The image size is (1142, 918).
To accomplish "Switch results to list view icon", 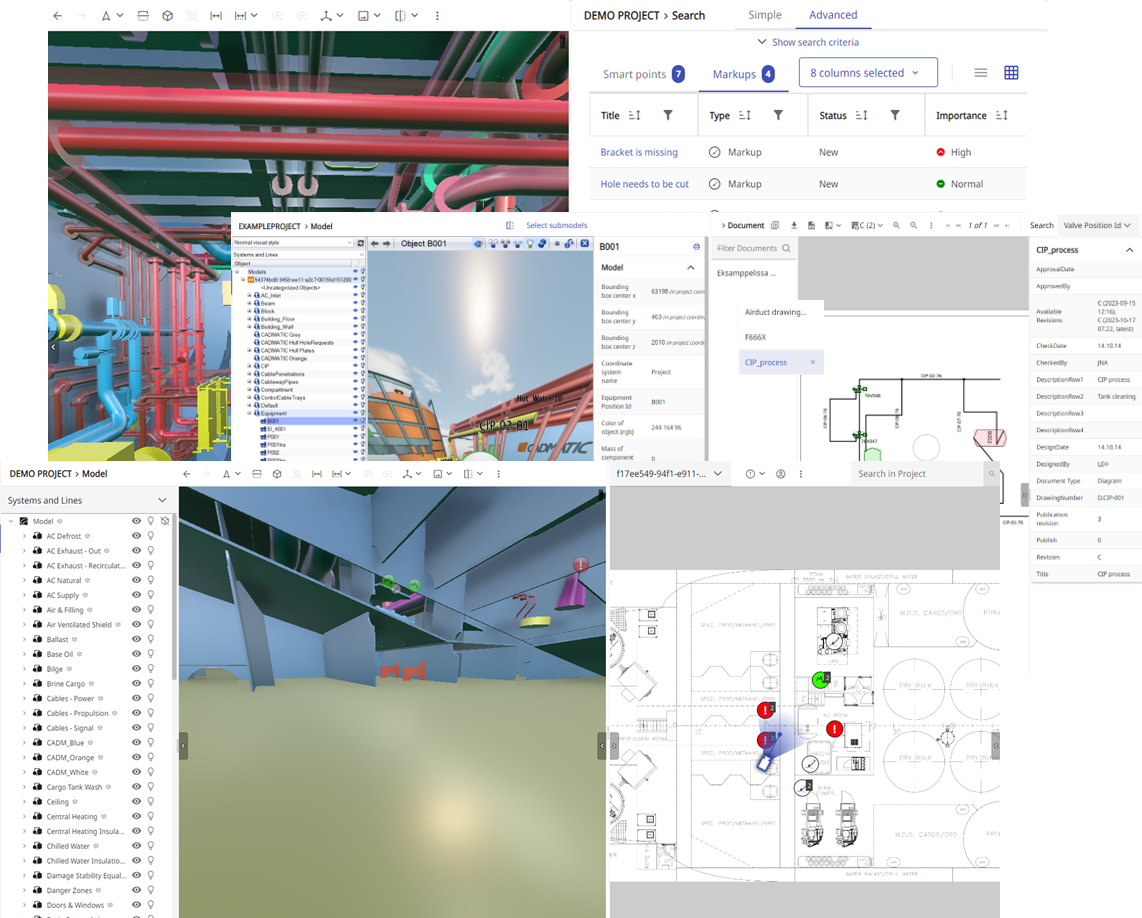I will pyautogui.click(x=981, y=73).
